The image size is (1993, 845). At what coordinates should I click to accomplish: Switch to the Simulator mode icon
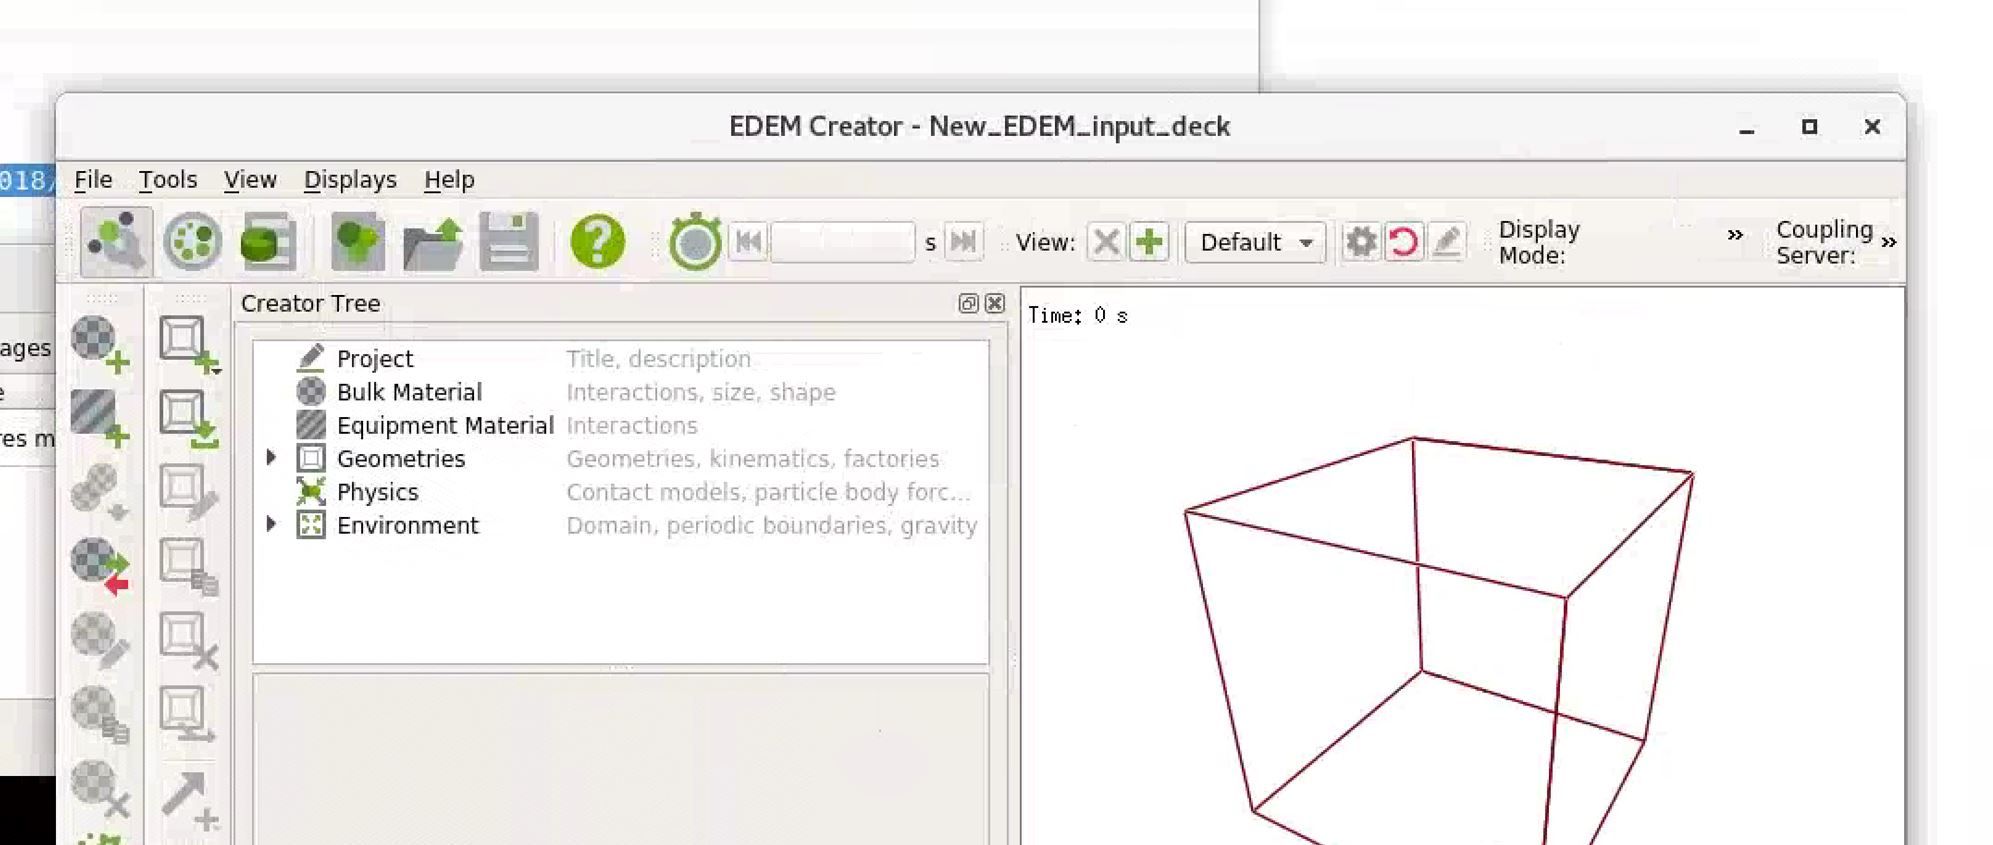click(192, 242)
